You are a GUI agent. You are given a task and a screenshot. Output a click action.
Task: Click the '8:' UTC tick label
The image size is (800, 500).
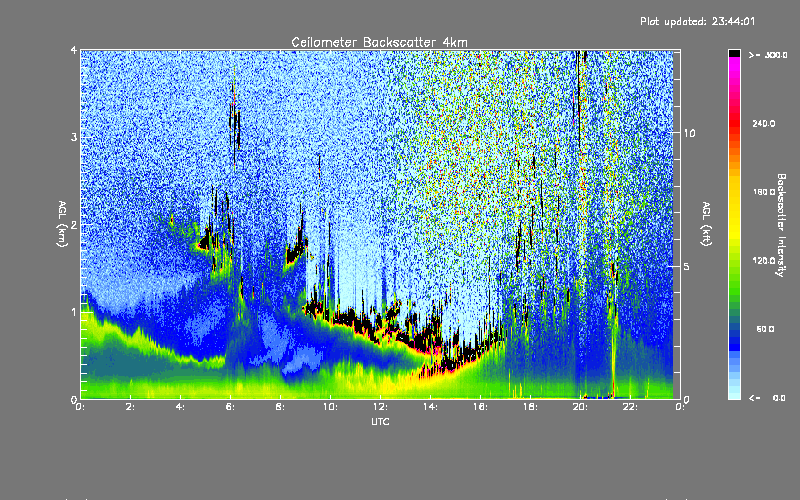coord(281,407)
